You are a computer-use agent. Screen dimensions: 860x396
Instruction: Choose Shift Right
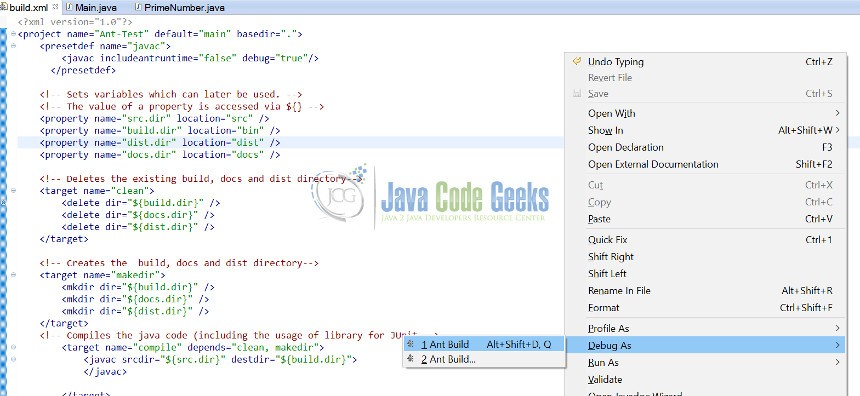pos(705,257)
